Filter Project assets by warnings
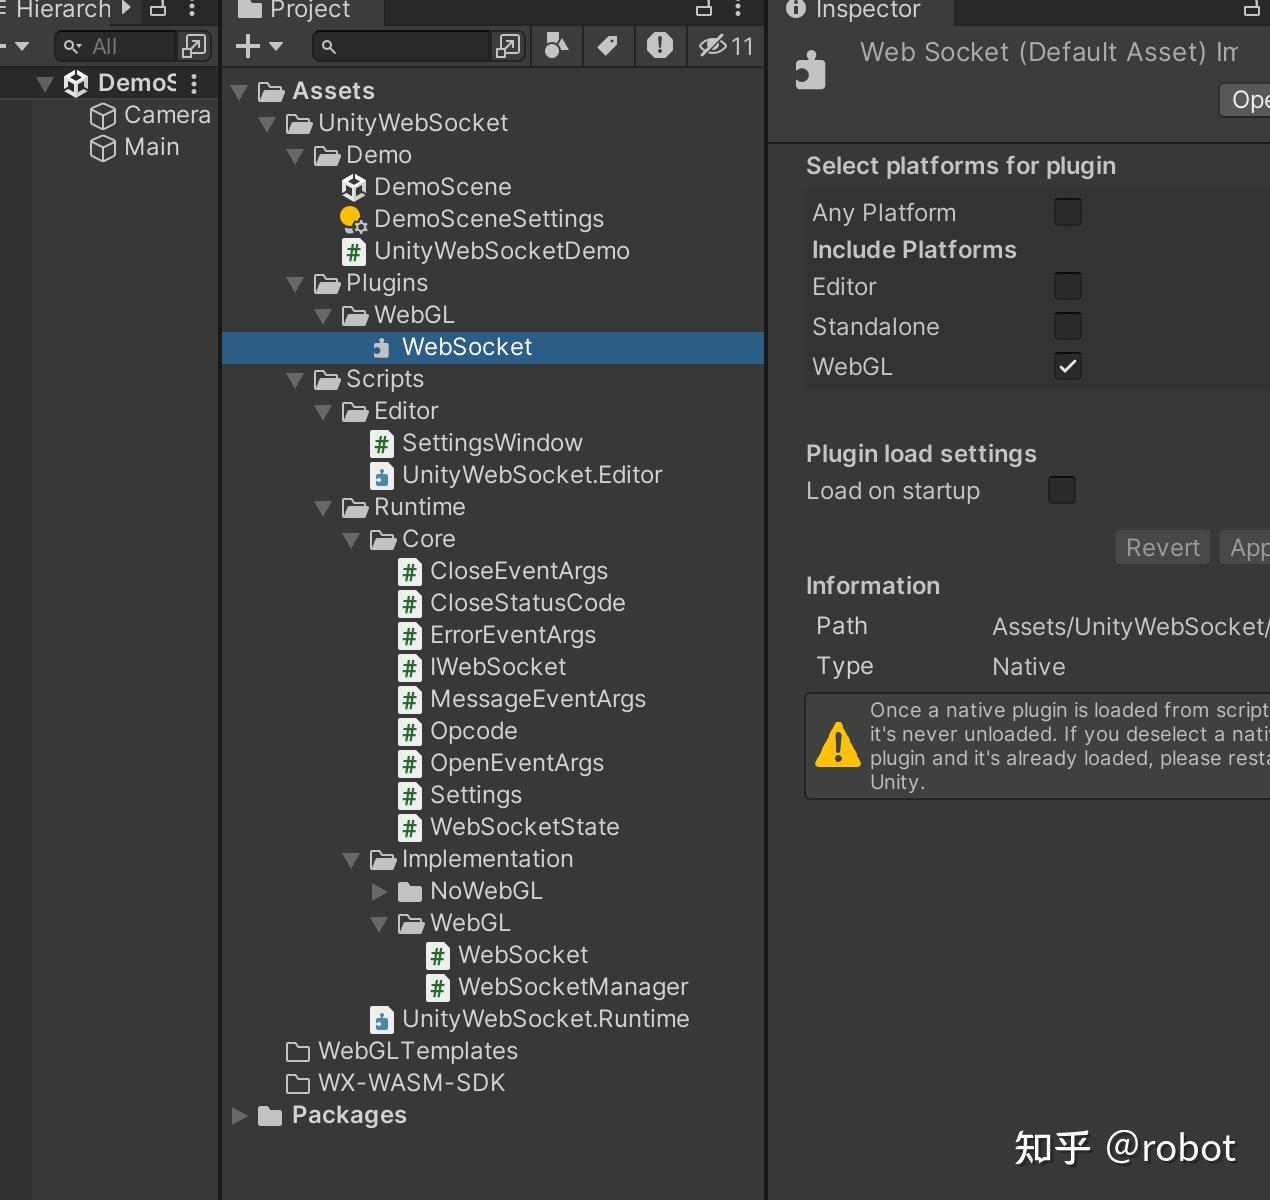Screen dimensions: 1270x1200 659,46
